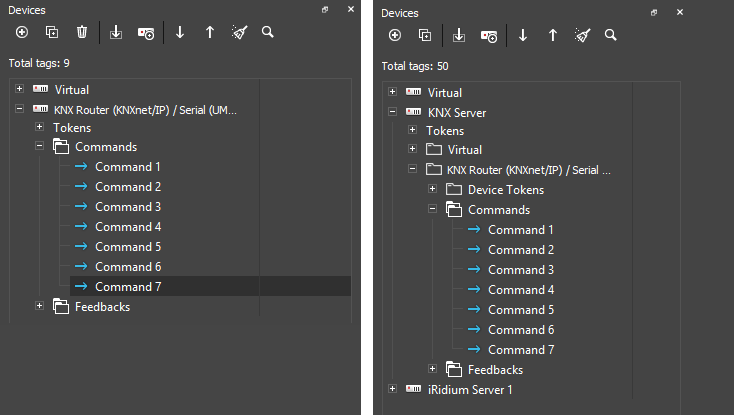
Task: Expand the Device Tokens folder
Action: coord(433,189)
